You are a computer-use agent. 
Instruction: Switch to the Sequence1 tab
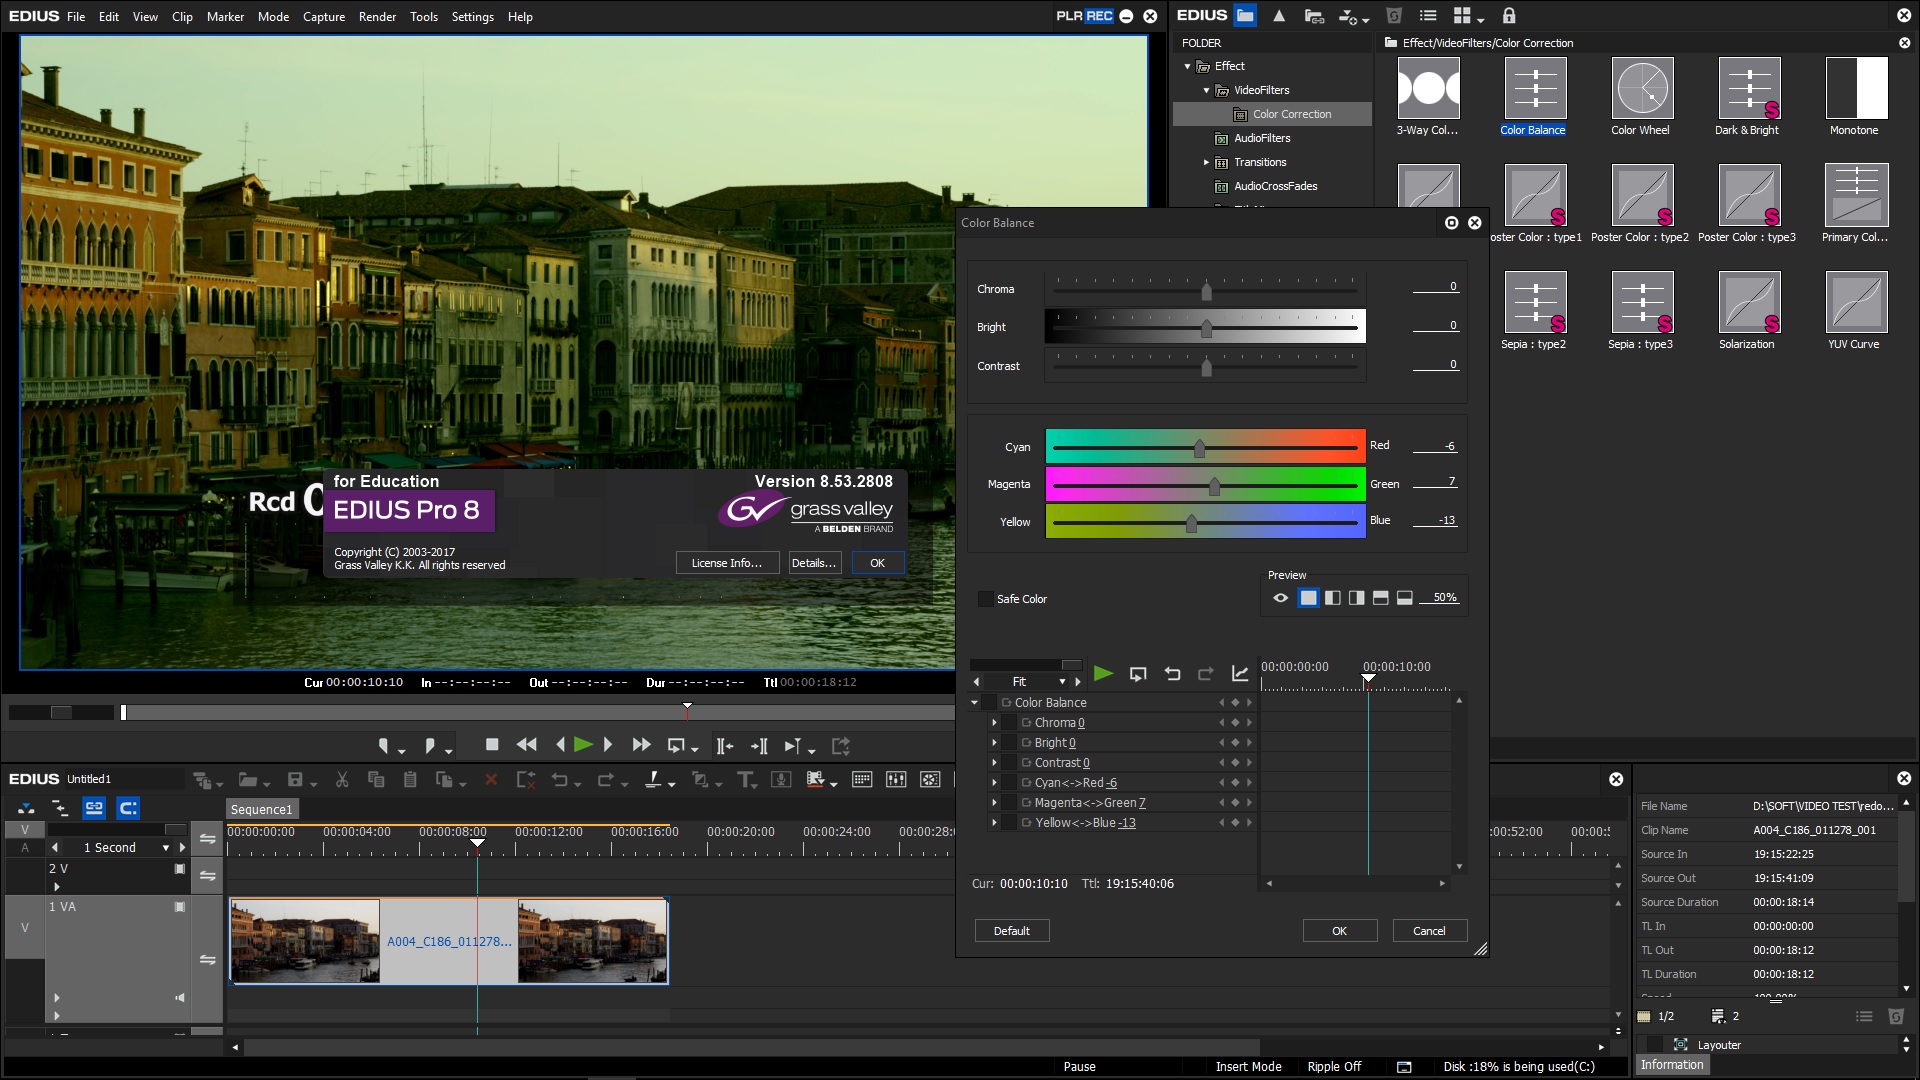click(261, 809)
